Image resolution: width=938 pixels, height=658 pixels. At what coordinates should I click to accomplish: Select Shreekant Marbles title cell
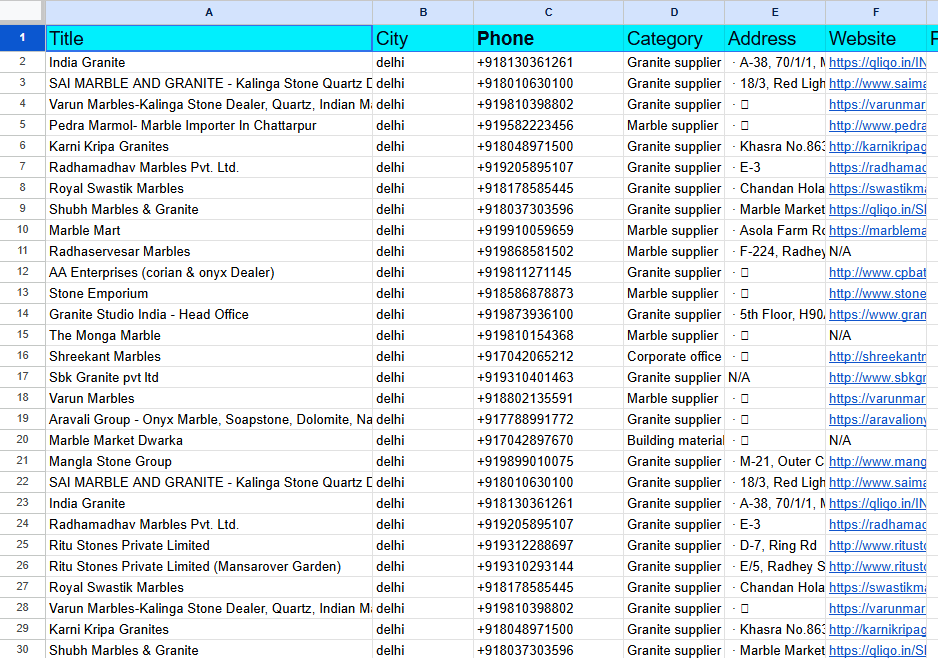click(209, 356)
